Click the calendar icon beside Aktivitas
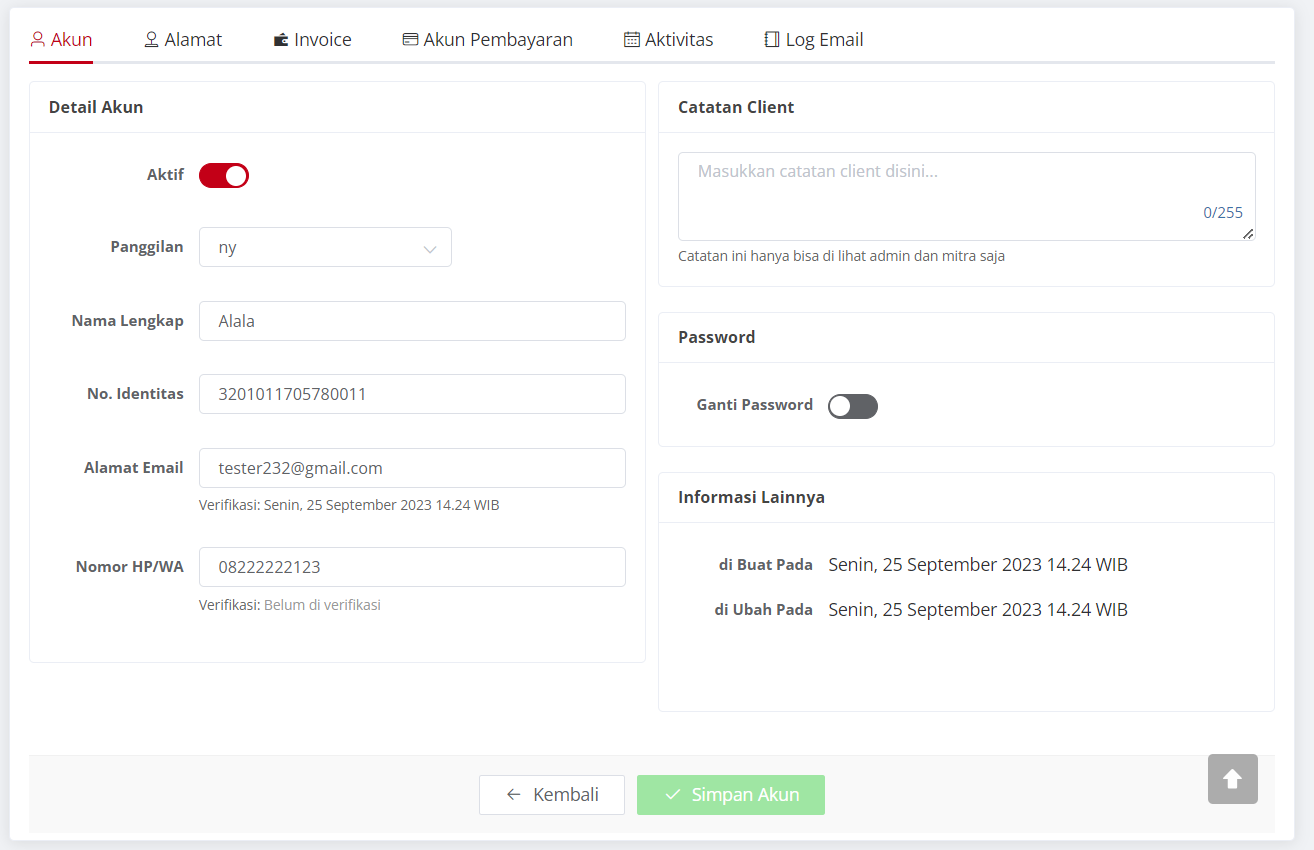1314x850 pixels. point(632,40)
